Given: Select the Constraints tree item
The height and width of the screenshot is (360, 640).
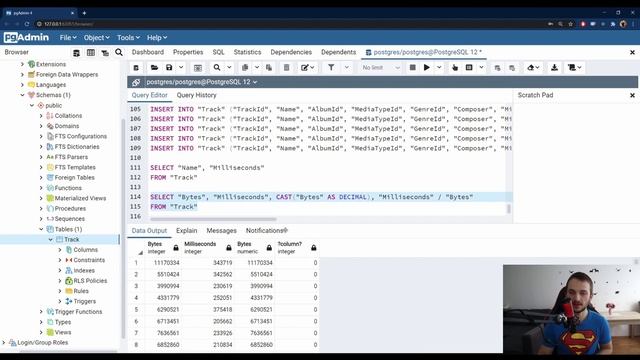Looking at the screenshot, I should tap(89, 260).
